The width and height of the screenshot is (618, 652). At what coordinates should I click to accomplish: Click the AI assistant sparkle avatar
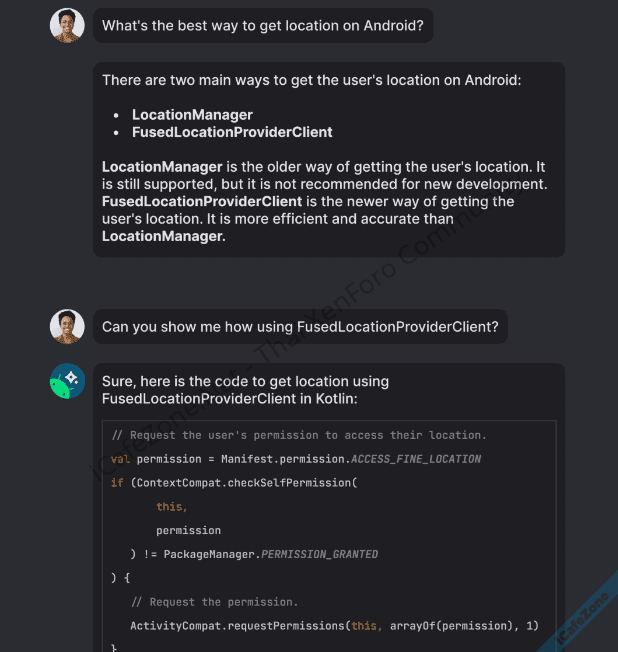pos(67,381)
